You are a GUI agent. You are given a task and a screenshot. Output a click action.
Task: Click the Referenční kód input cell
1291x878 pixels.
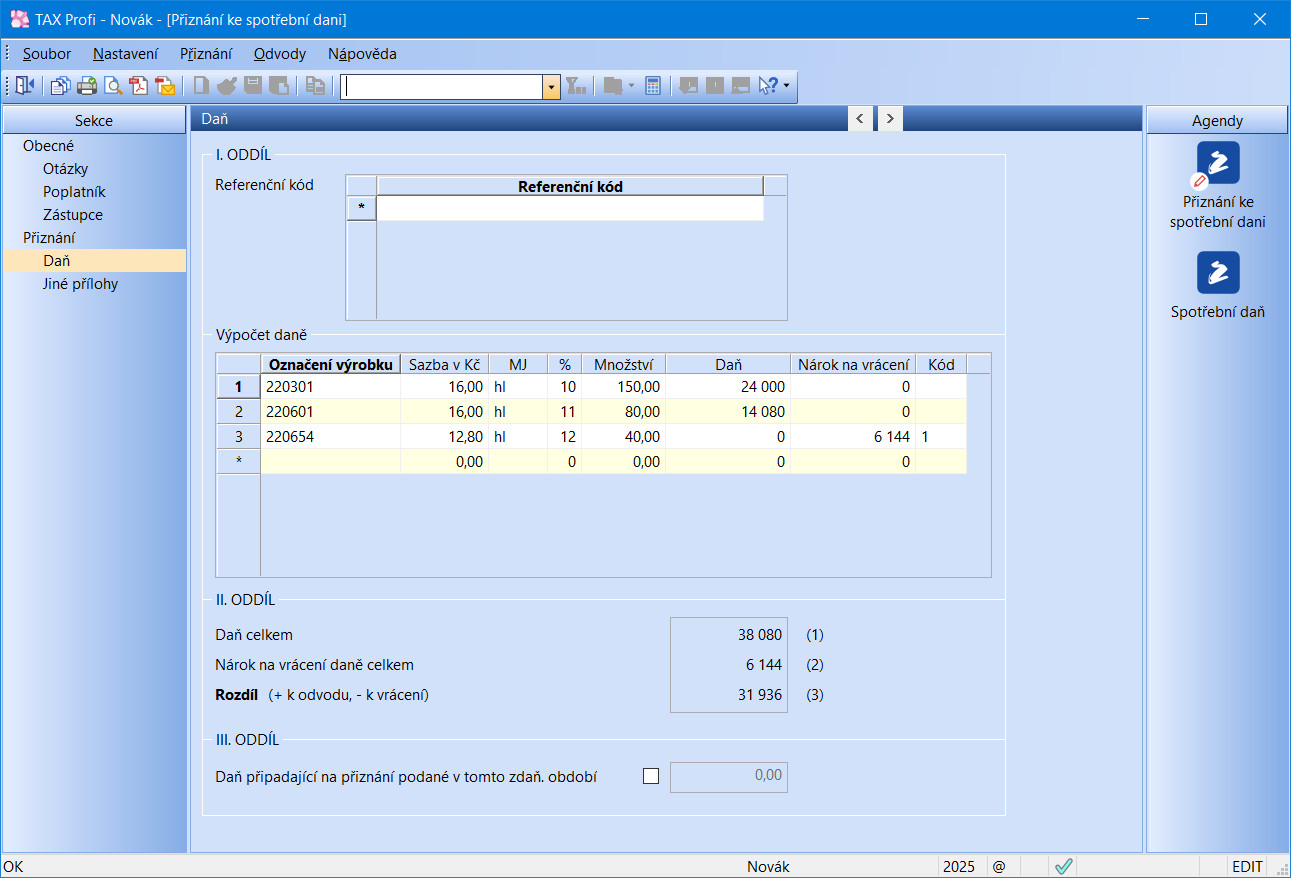pos(569,208)
